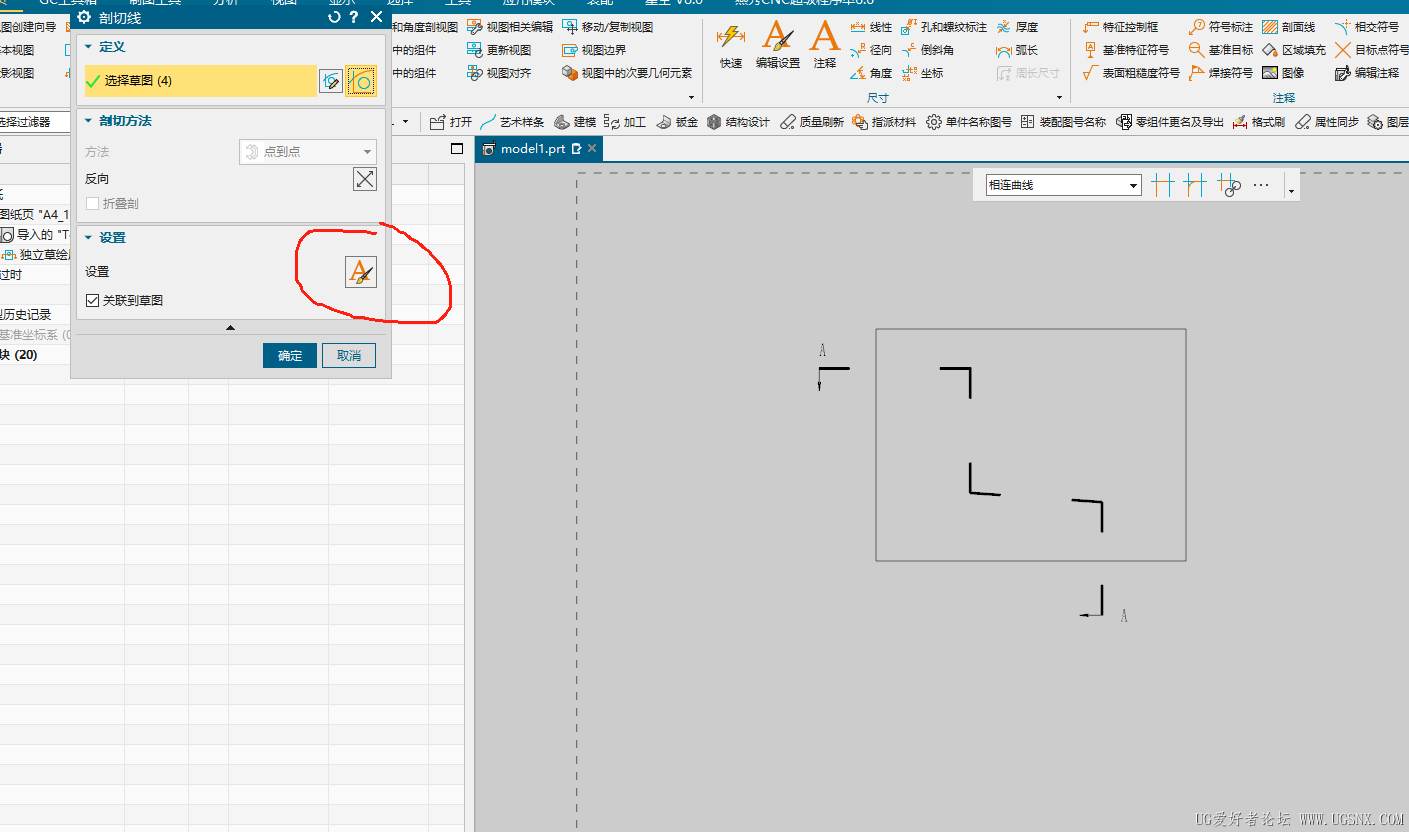Image resolution: width=1409 pixels, height=832 pixels.
Task: Collapse the 剖切方法 section
Action: click(88, 121)
